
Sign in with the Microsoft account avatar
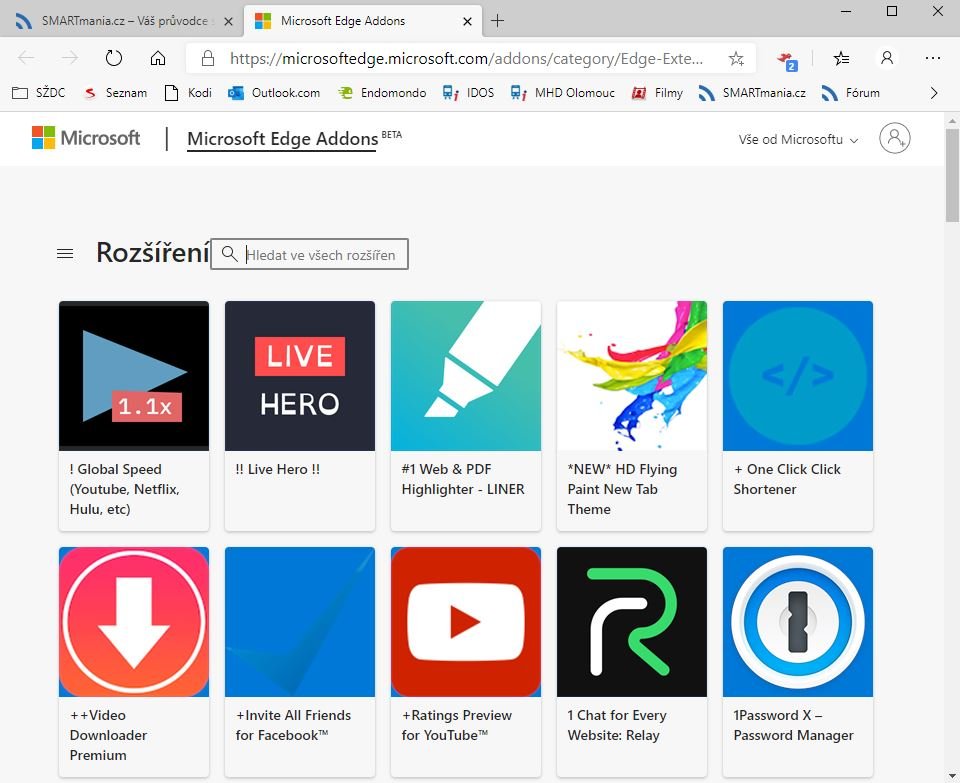894,138
